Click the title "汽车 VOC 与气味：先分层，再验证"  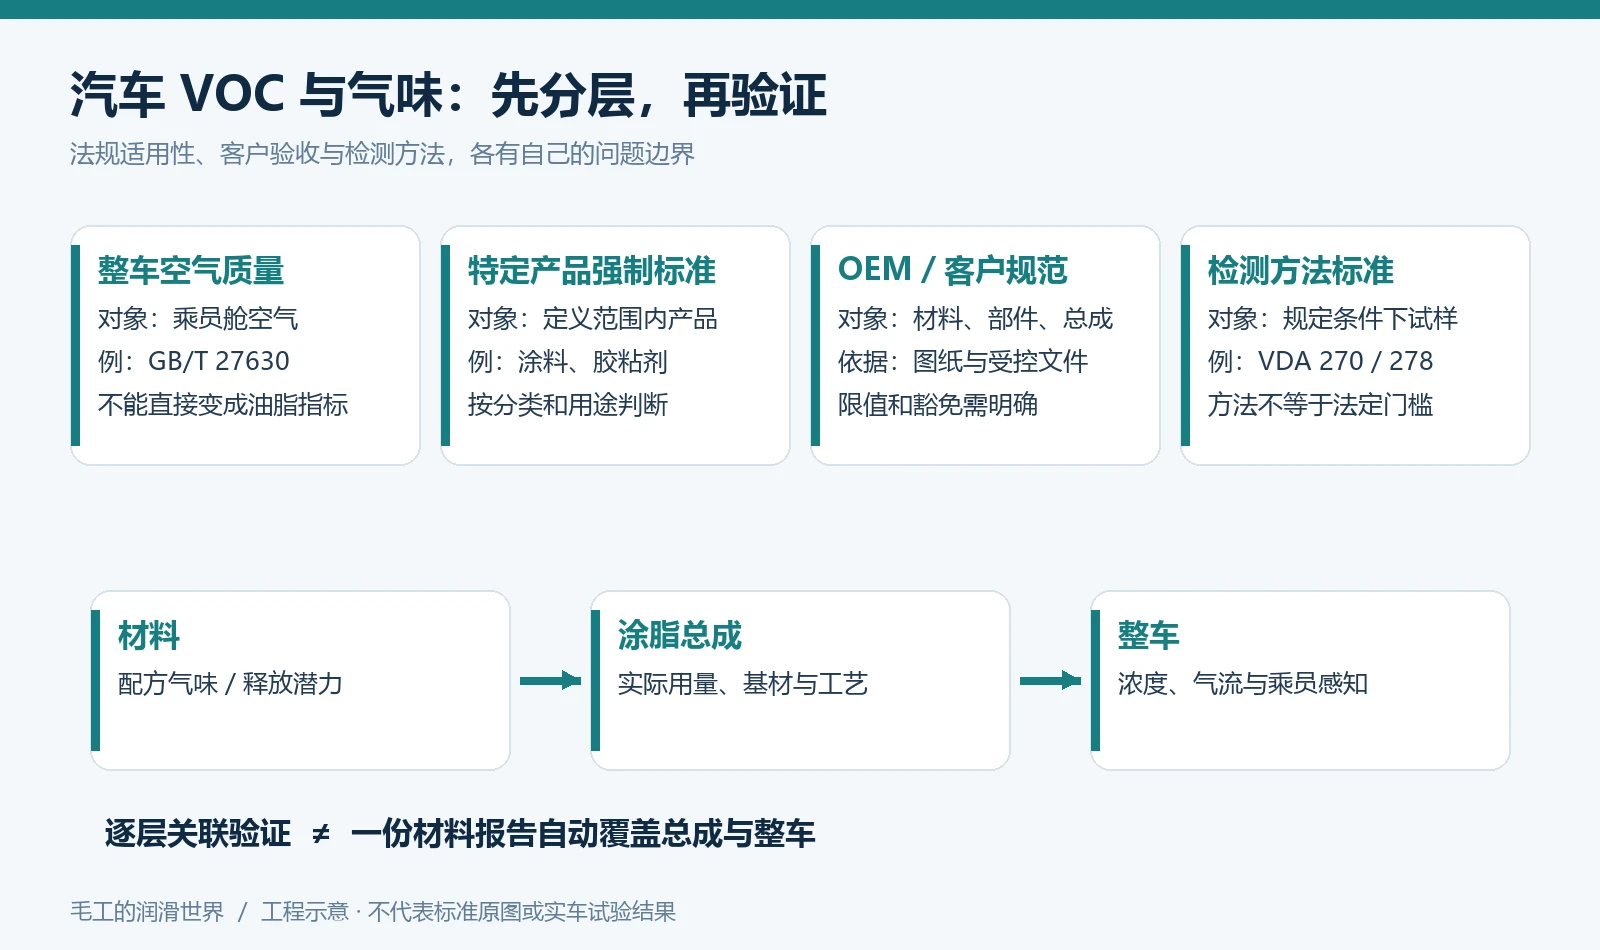click(x=448, y=95)
